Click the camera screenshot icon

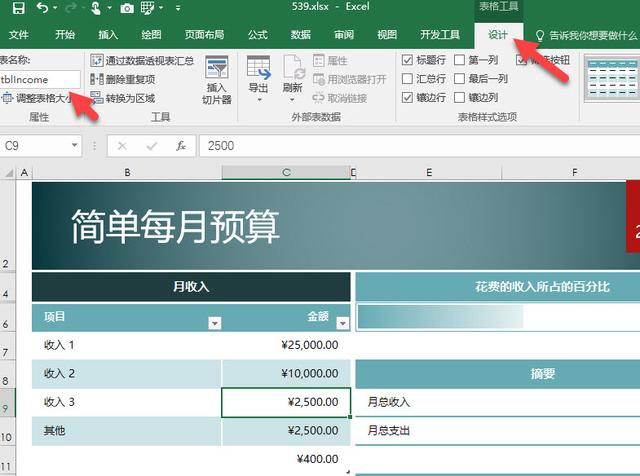[x=127, y=8]
